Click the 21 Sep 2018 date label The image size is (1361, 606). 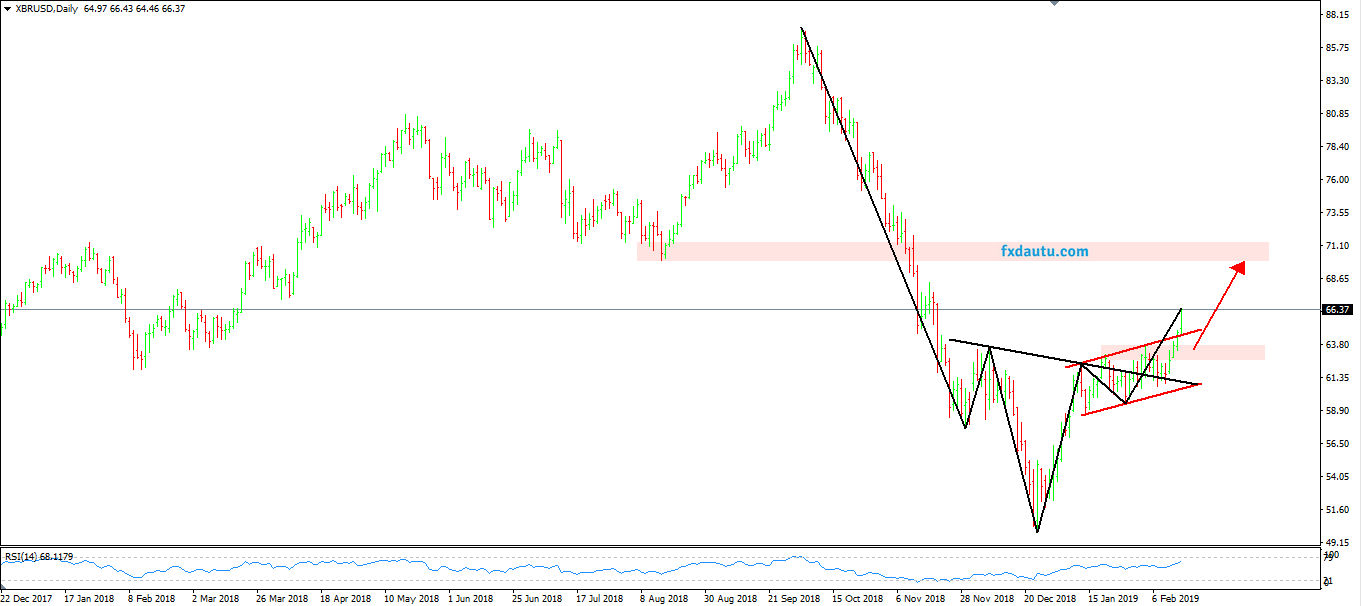coord(793,598)
